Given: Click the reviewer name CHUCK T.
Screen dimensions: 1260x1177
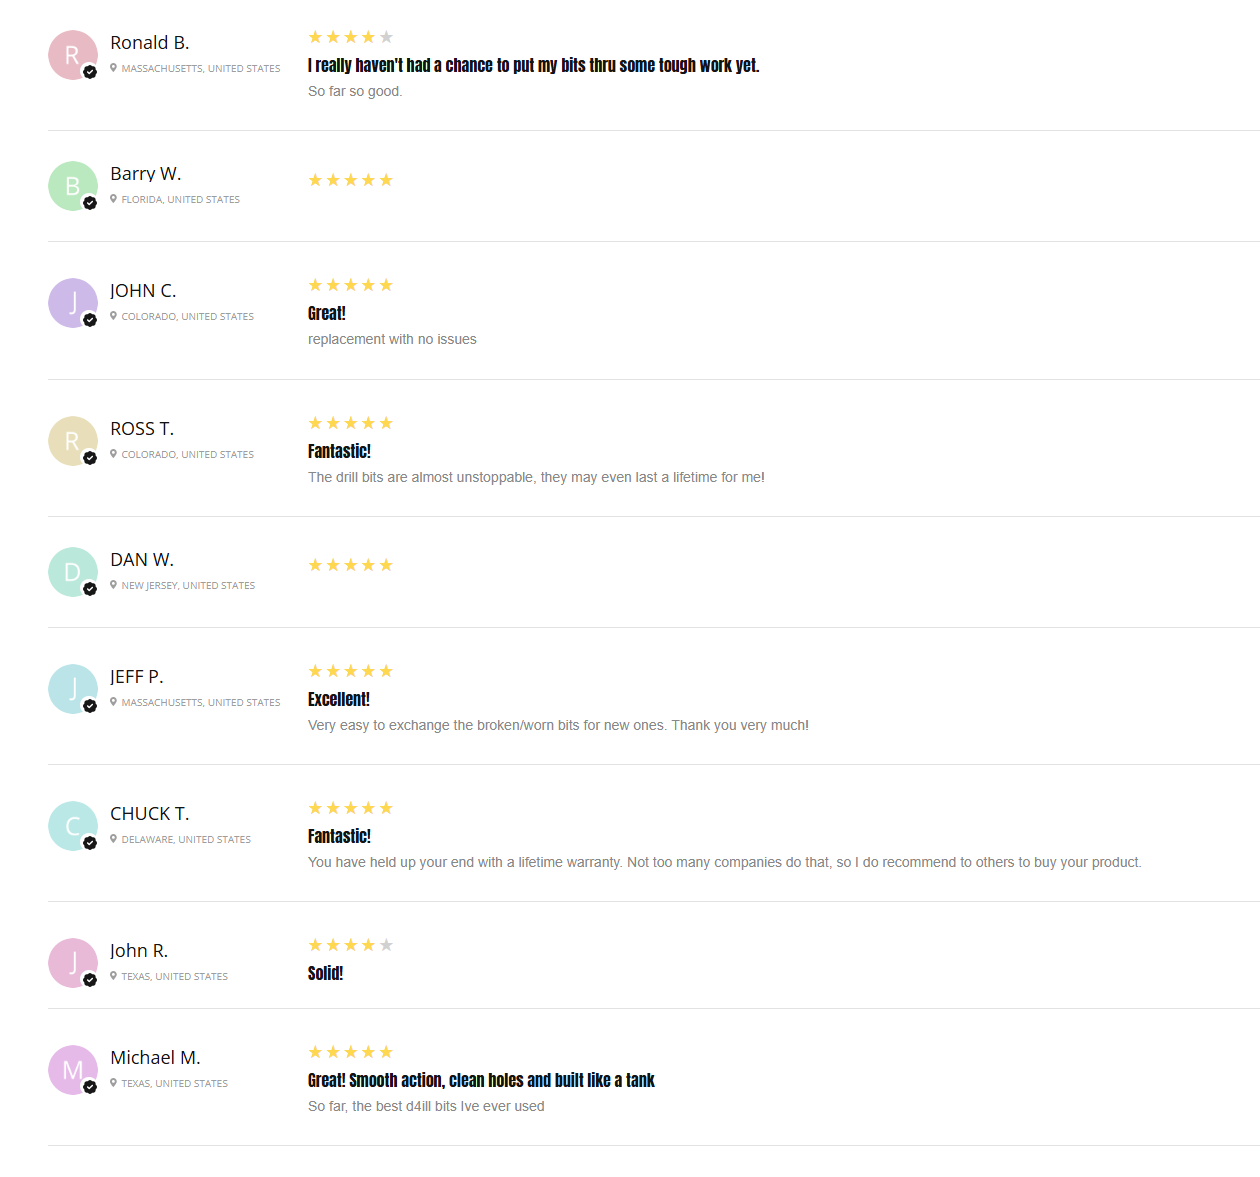Looking at the screenshot, I should (150, 814).
